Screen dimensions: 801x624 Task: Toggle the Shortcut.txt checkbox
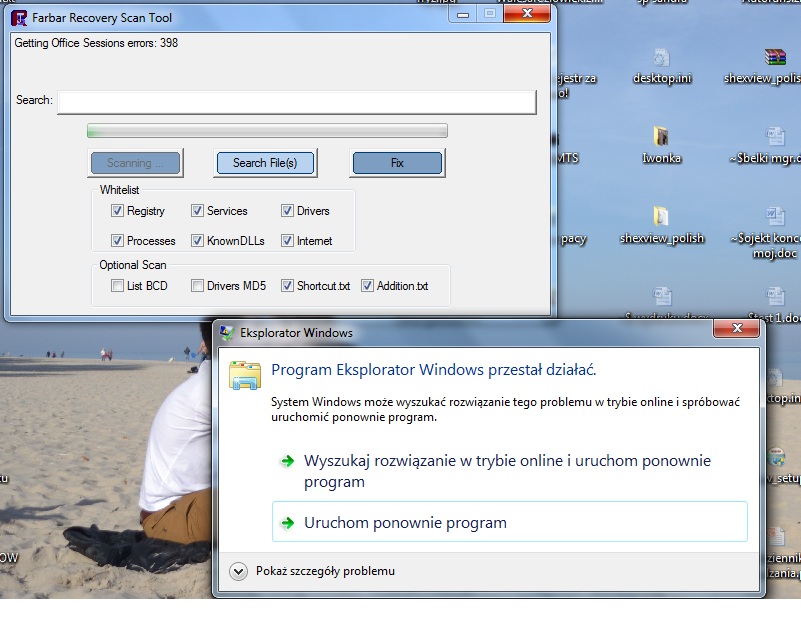[x=287, y=285]
